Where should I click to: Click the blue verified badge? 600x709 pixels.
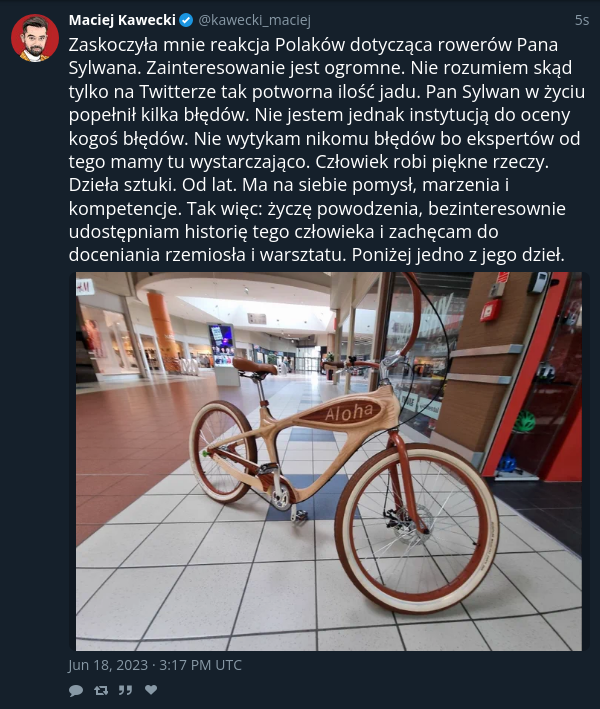coord(186,20)
